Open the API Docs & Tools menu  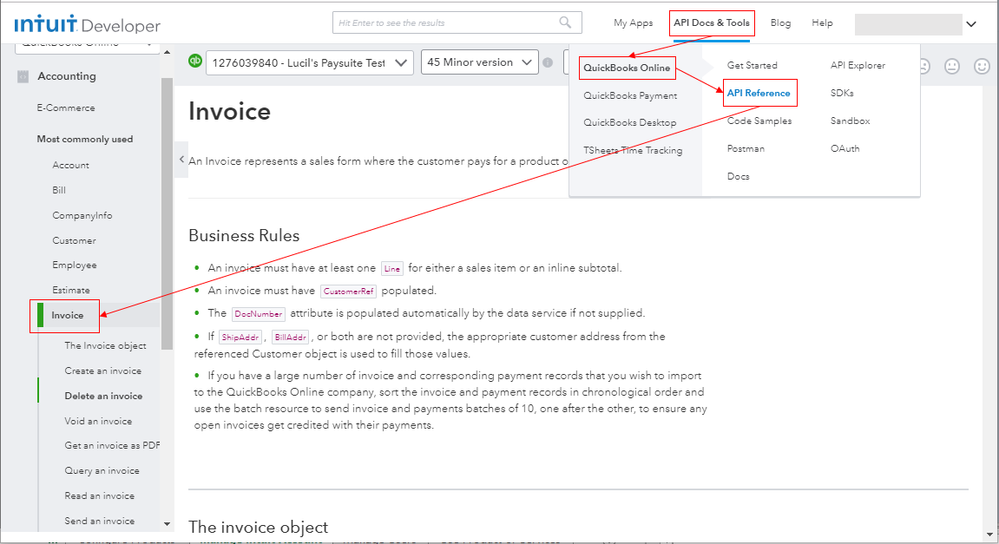[x=712, y=23]
